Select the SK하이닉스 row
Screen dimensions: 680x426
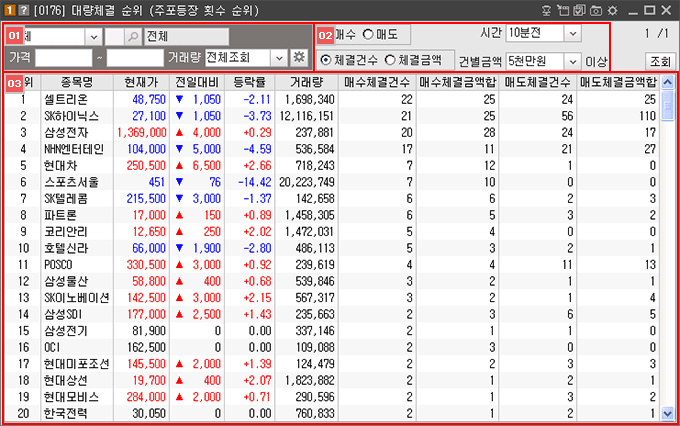332,116
